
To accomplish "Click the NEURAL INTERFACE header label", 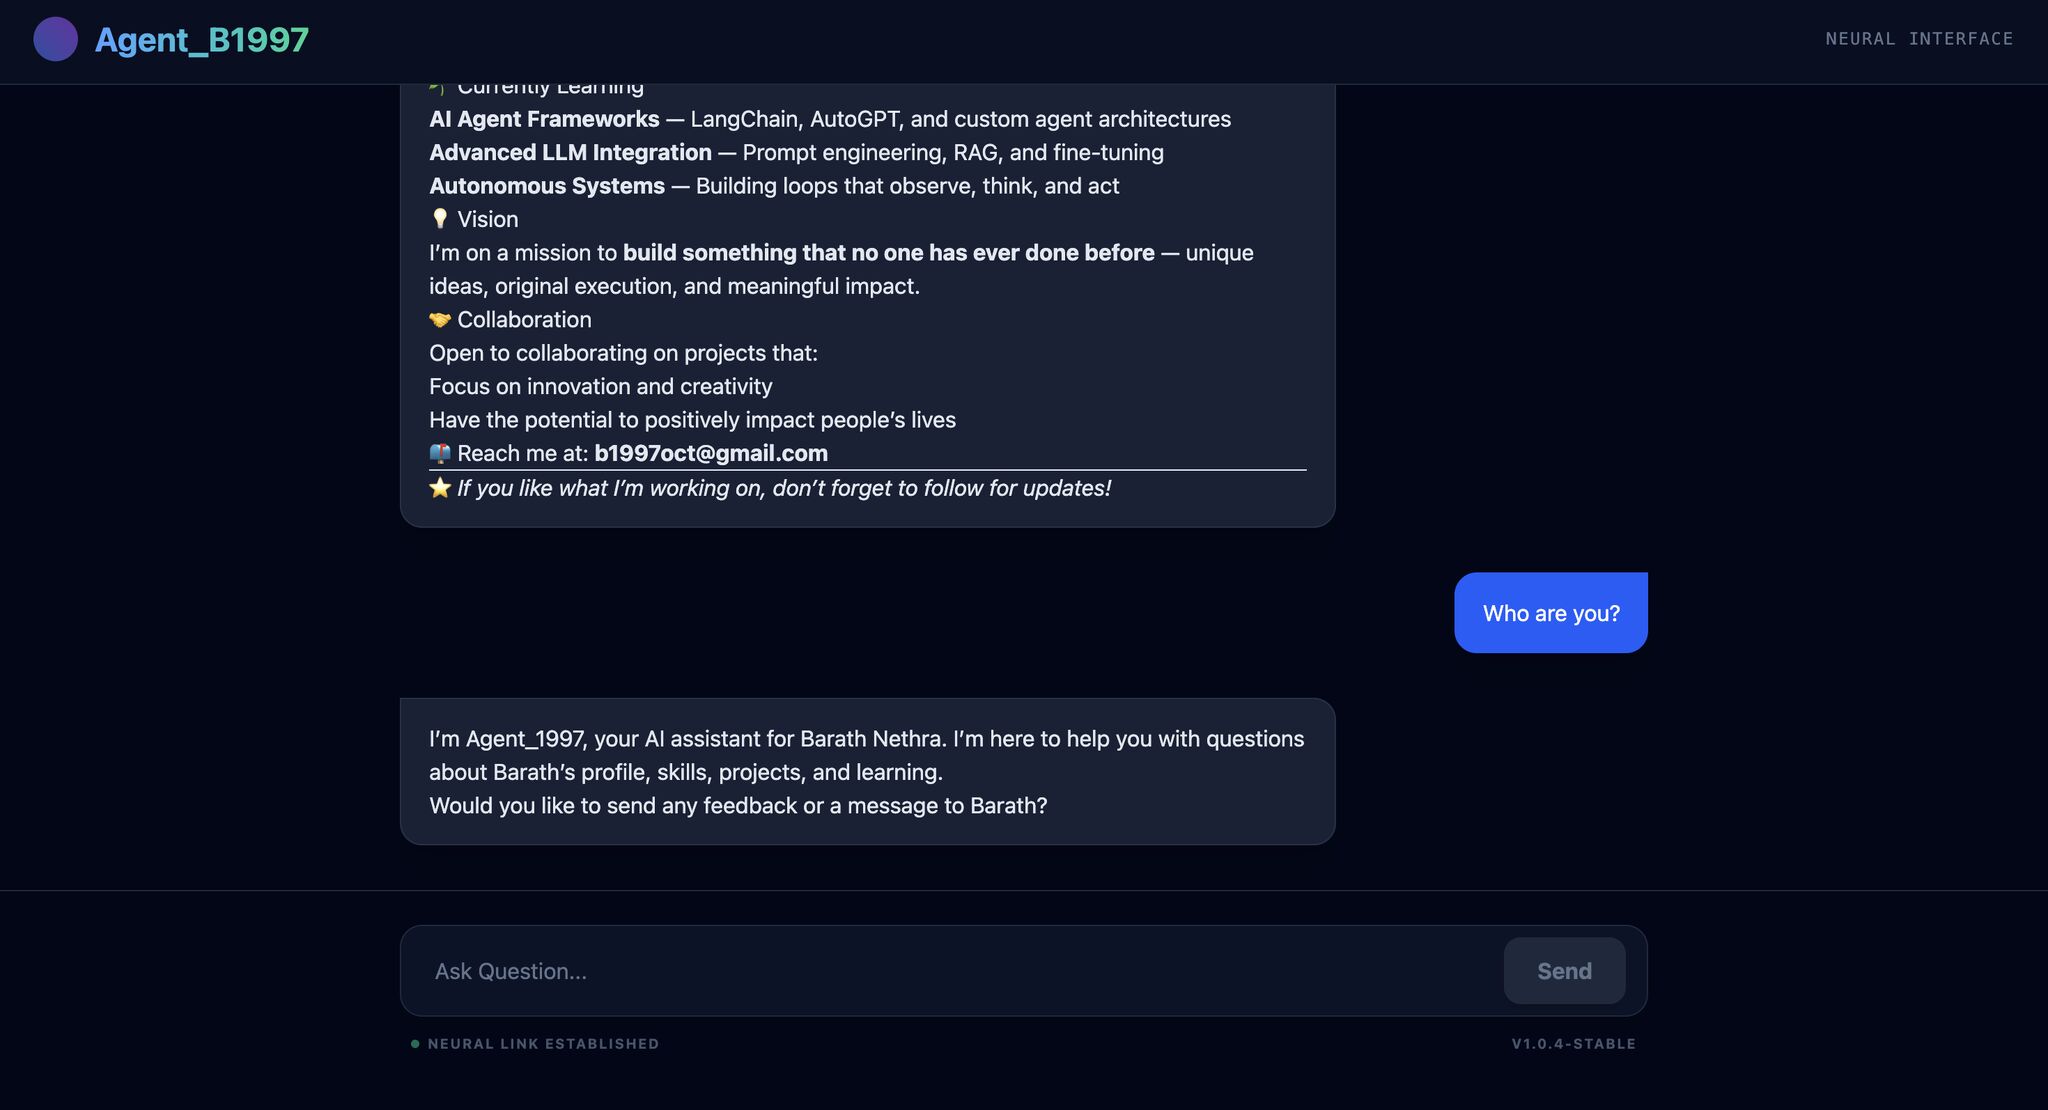I will pyautogui.click(x=1919, y=39).
